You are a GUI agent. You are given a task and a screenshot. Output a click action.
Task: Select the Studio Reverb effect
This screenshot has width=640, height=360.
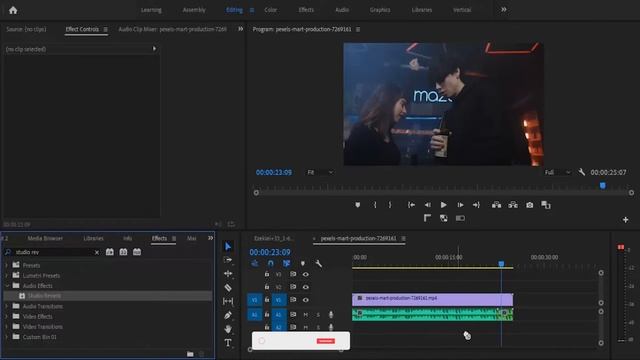[44, 296]
